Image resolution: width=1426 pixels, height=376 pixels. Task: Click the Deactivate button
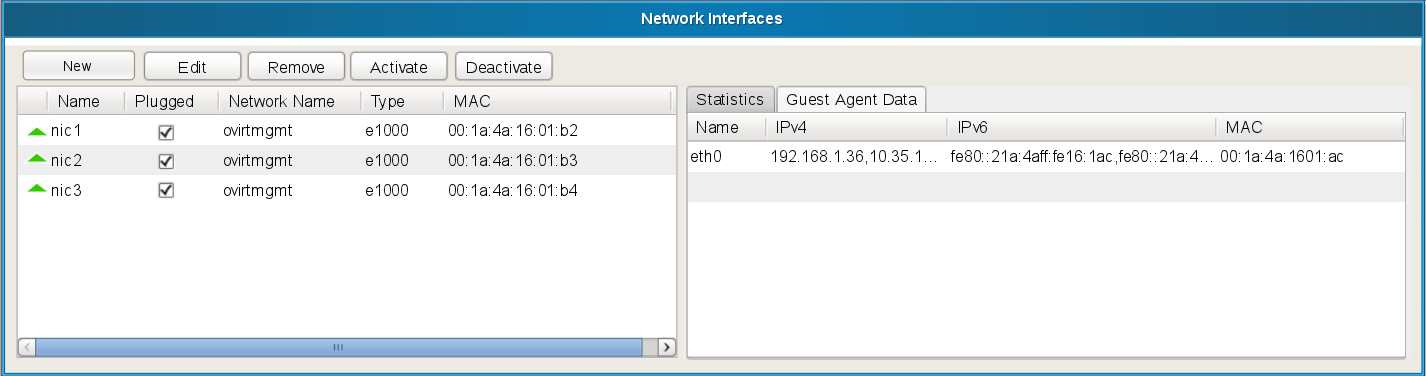(504, 67)
